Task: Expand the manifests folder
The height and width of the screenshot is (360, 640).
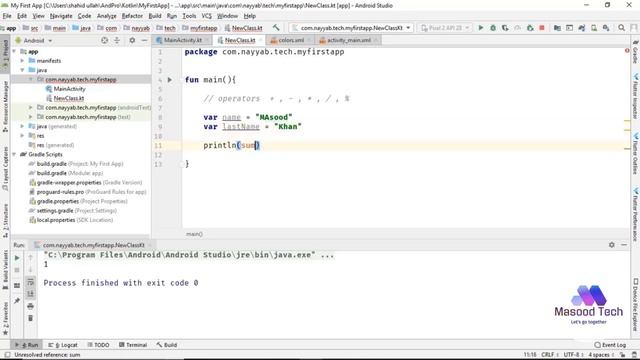Action: pyautogui.click(x=22, y=60)
